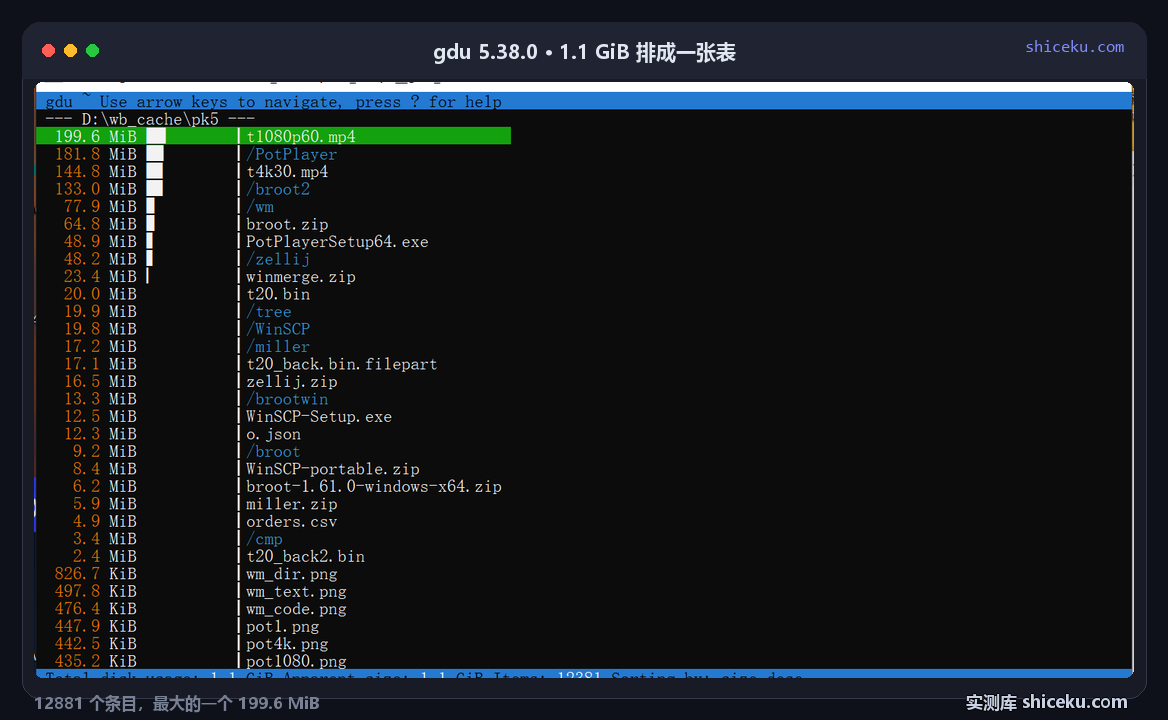Click the 826.7 KiB size value
Viewport: 1168px width, 720px height.
(95, 574)
